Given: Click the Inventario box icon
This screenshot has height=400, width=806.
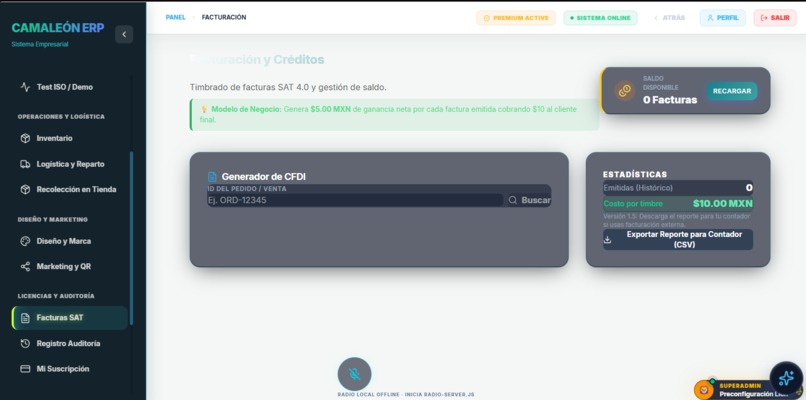Looking at the screenshot, I should [25, 138].
